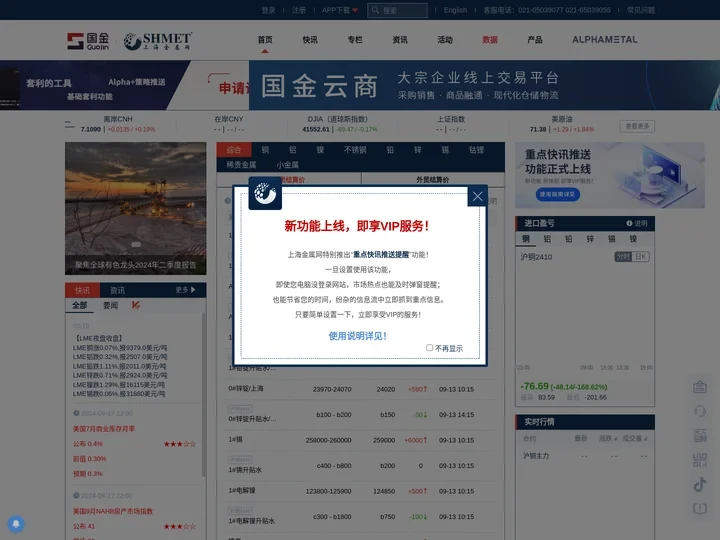Click star rating beside 公布 41
Image resolution: width=720 pixels, height=540 pixels.
pos(180,526)
